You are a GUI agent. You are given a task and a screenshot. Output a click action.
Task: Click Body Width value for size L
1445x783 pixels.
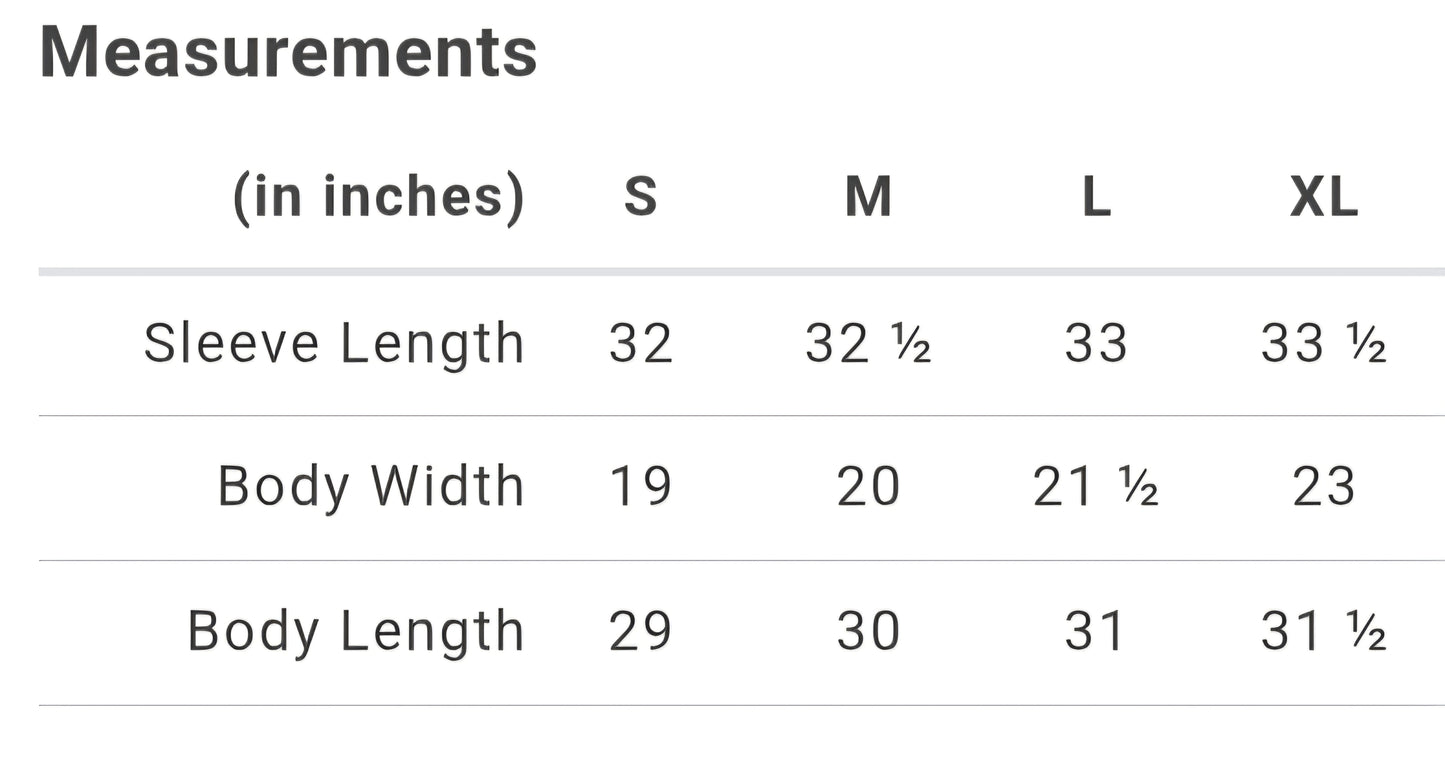coord(1096,488)
